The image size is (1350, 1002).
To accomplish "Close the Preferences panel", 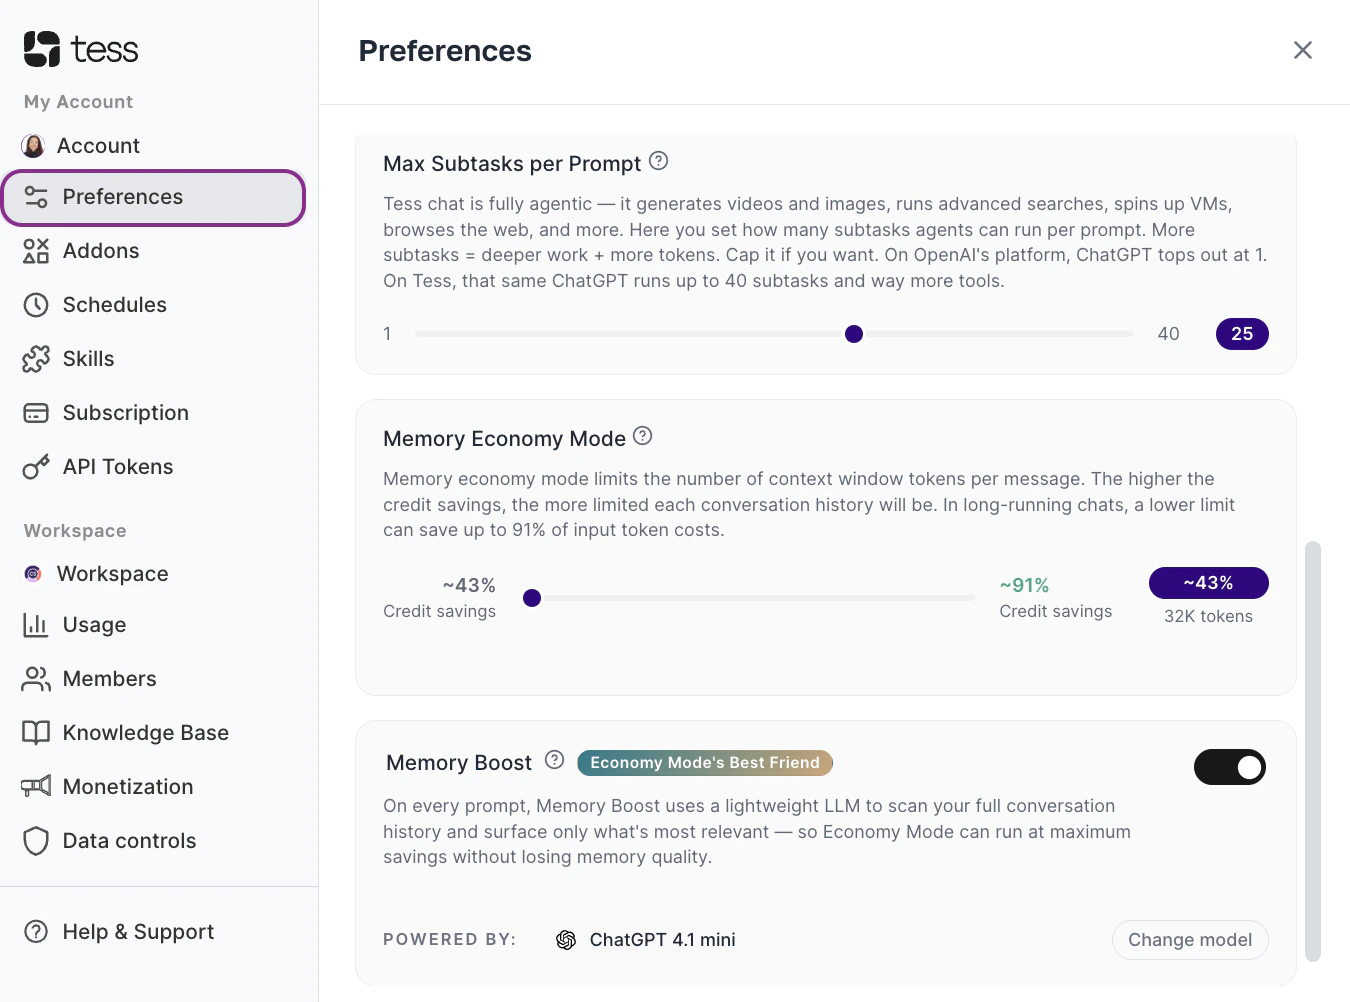I will 1302,50.
